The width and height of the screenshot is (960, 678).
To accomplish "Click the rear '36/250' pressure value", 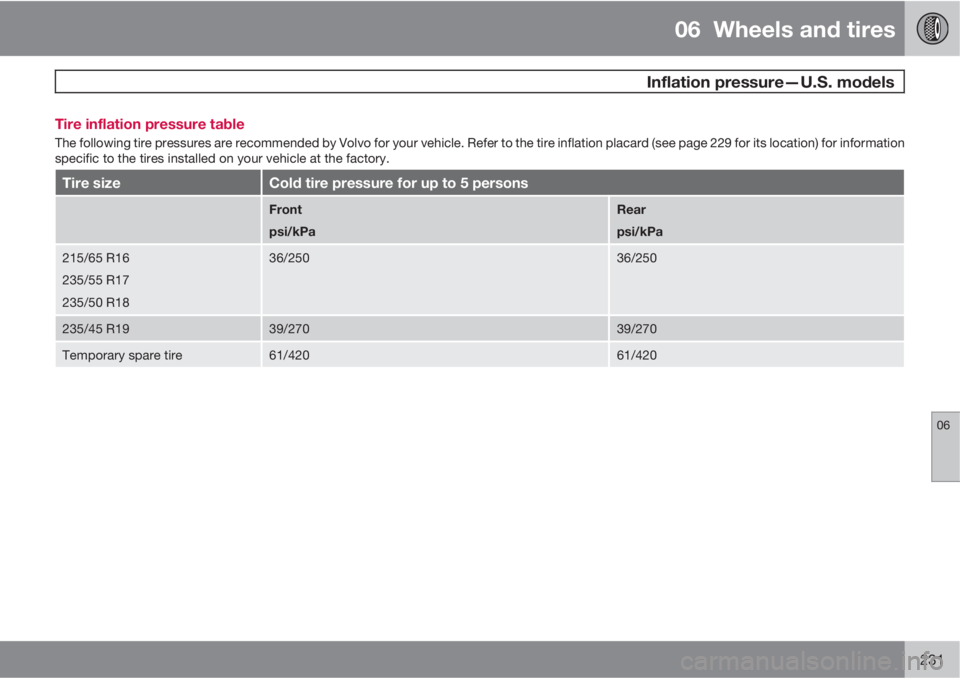I will pyautogui.click(x=637, y=258).
